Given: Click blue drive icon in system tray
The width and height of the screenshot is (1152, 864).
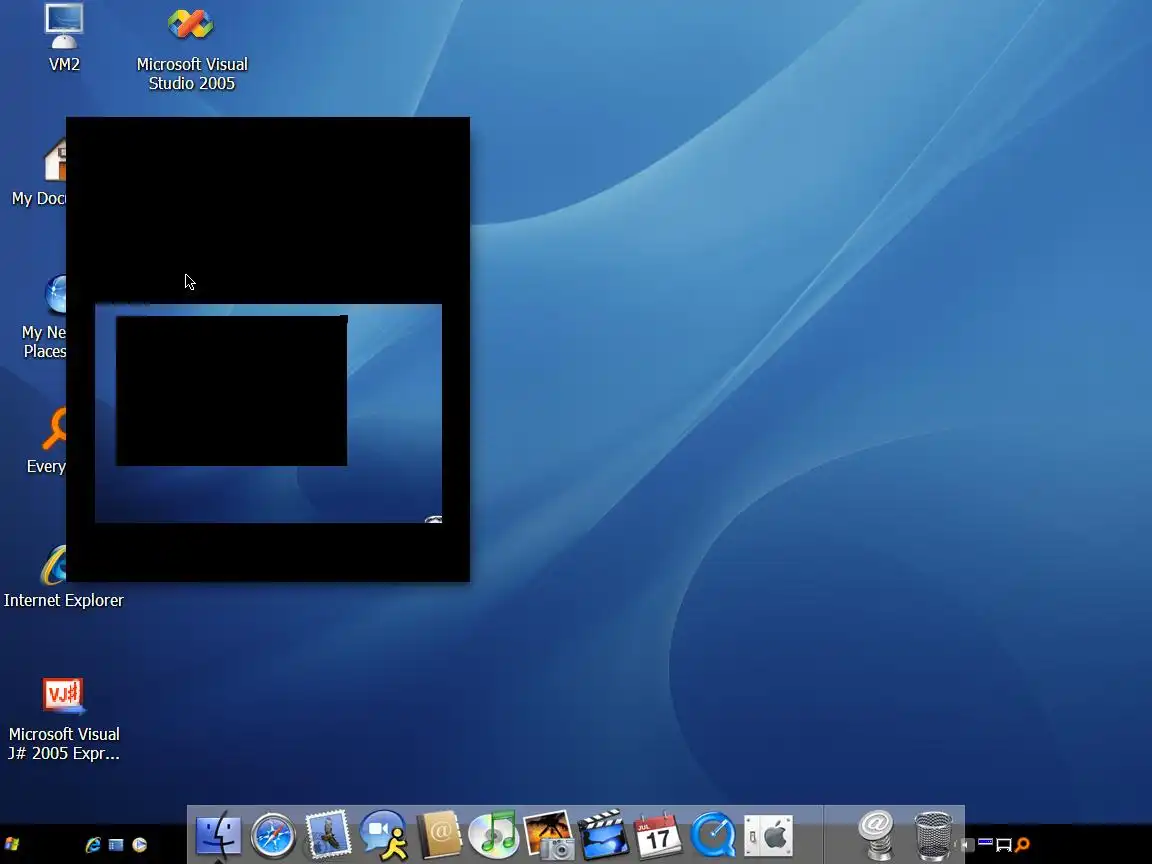Looking at the screenshot, I should [x=985, y=843].
